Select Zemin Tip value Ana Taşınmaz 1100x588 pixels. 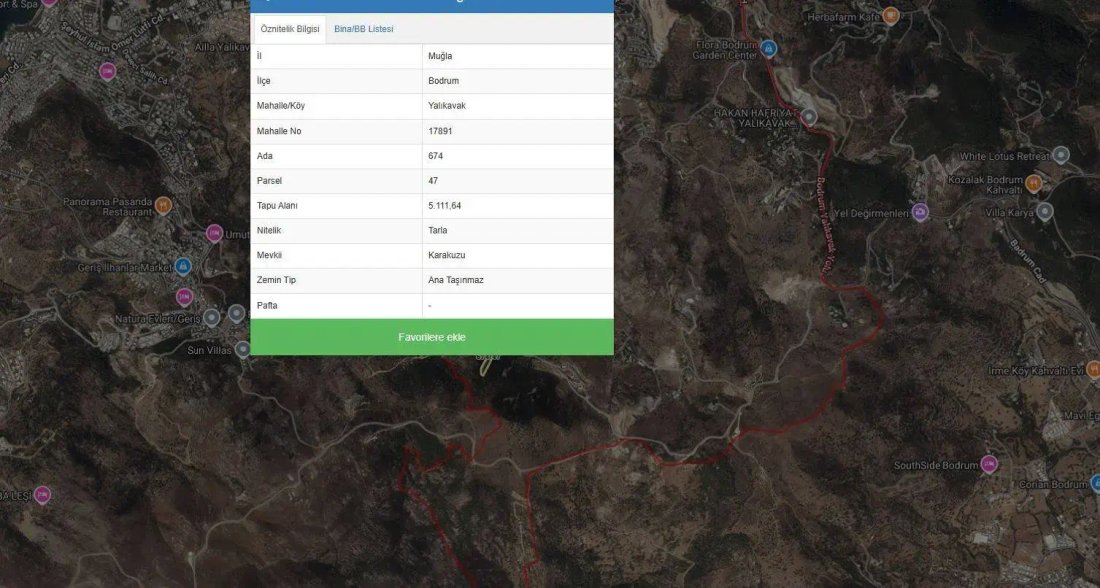tap(456, 280)
